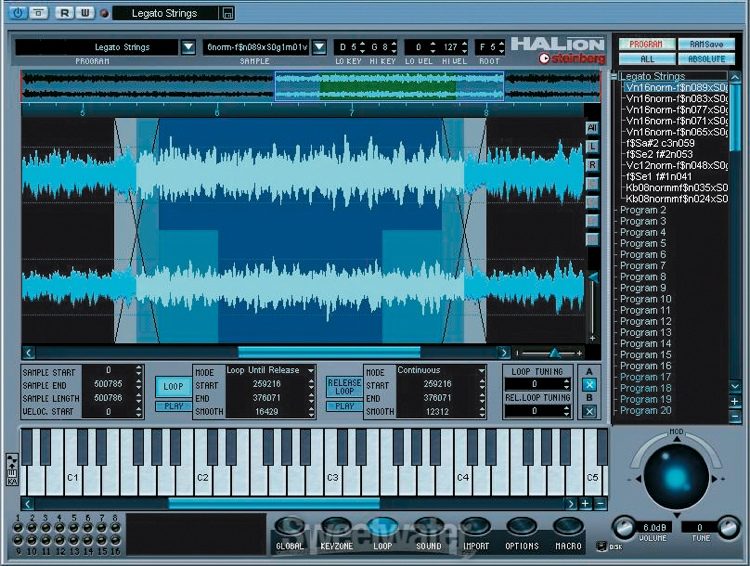The image size is (750, 566).
Task: Click the All channels view button
Action: tap(592, 128)
